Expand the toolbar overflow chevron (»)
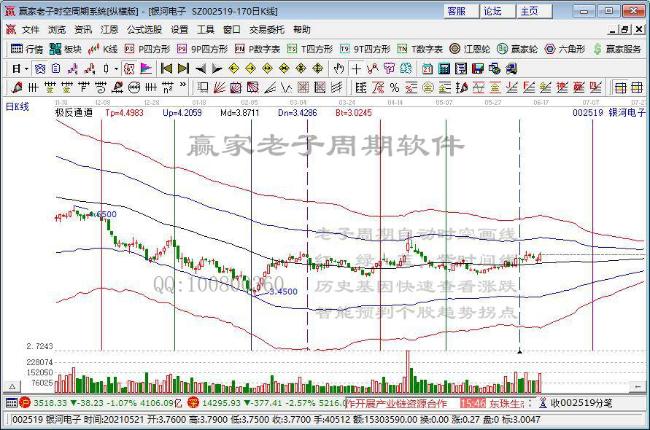This screenshot has width=650, height=430. (183, 85)
